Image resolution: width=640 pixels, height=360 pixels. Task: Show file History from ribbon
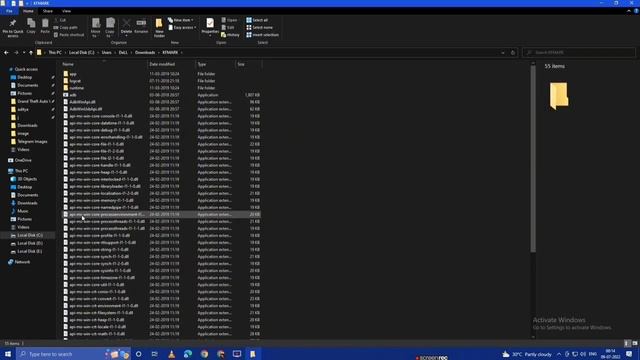(x=231, y=35)
